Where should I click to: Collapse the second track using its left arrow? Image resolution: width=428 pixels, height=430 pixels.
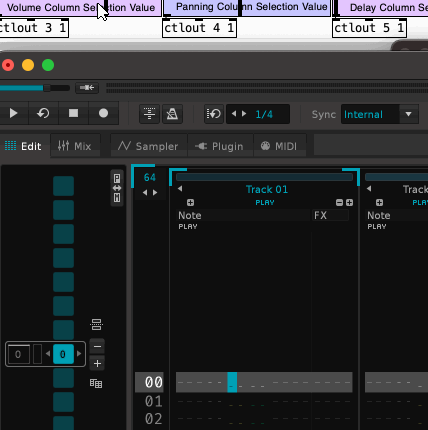[x=369, y=189]
